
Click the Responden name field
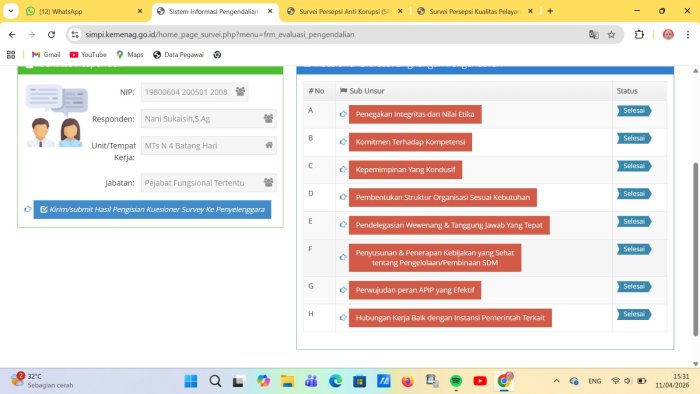tap(208, 119)
